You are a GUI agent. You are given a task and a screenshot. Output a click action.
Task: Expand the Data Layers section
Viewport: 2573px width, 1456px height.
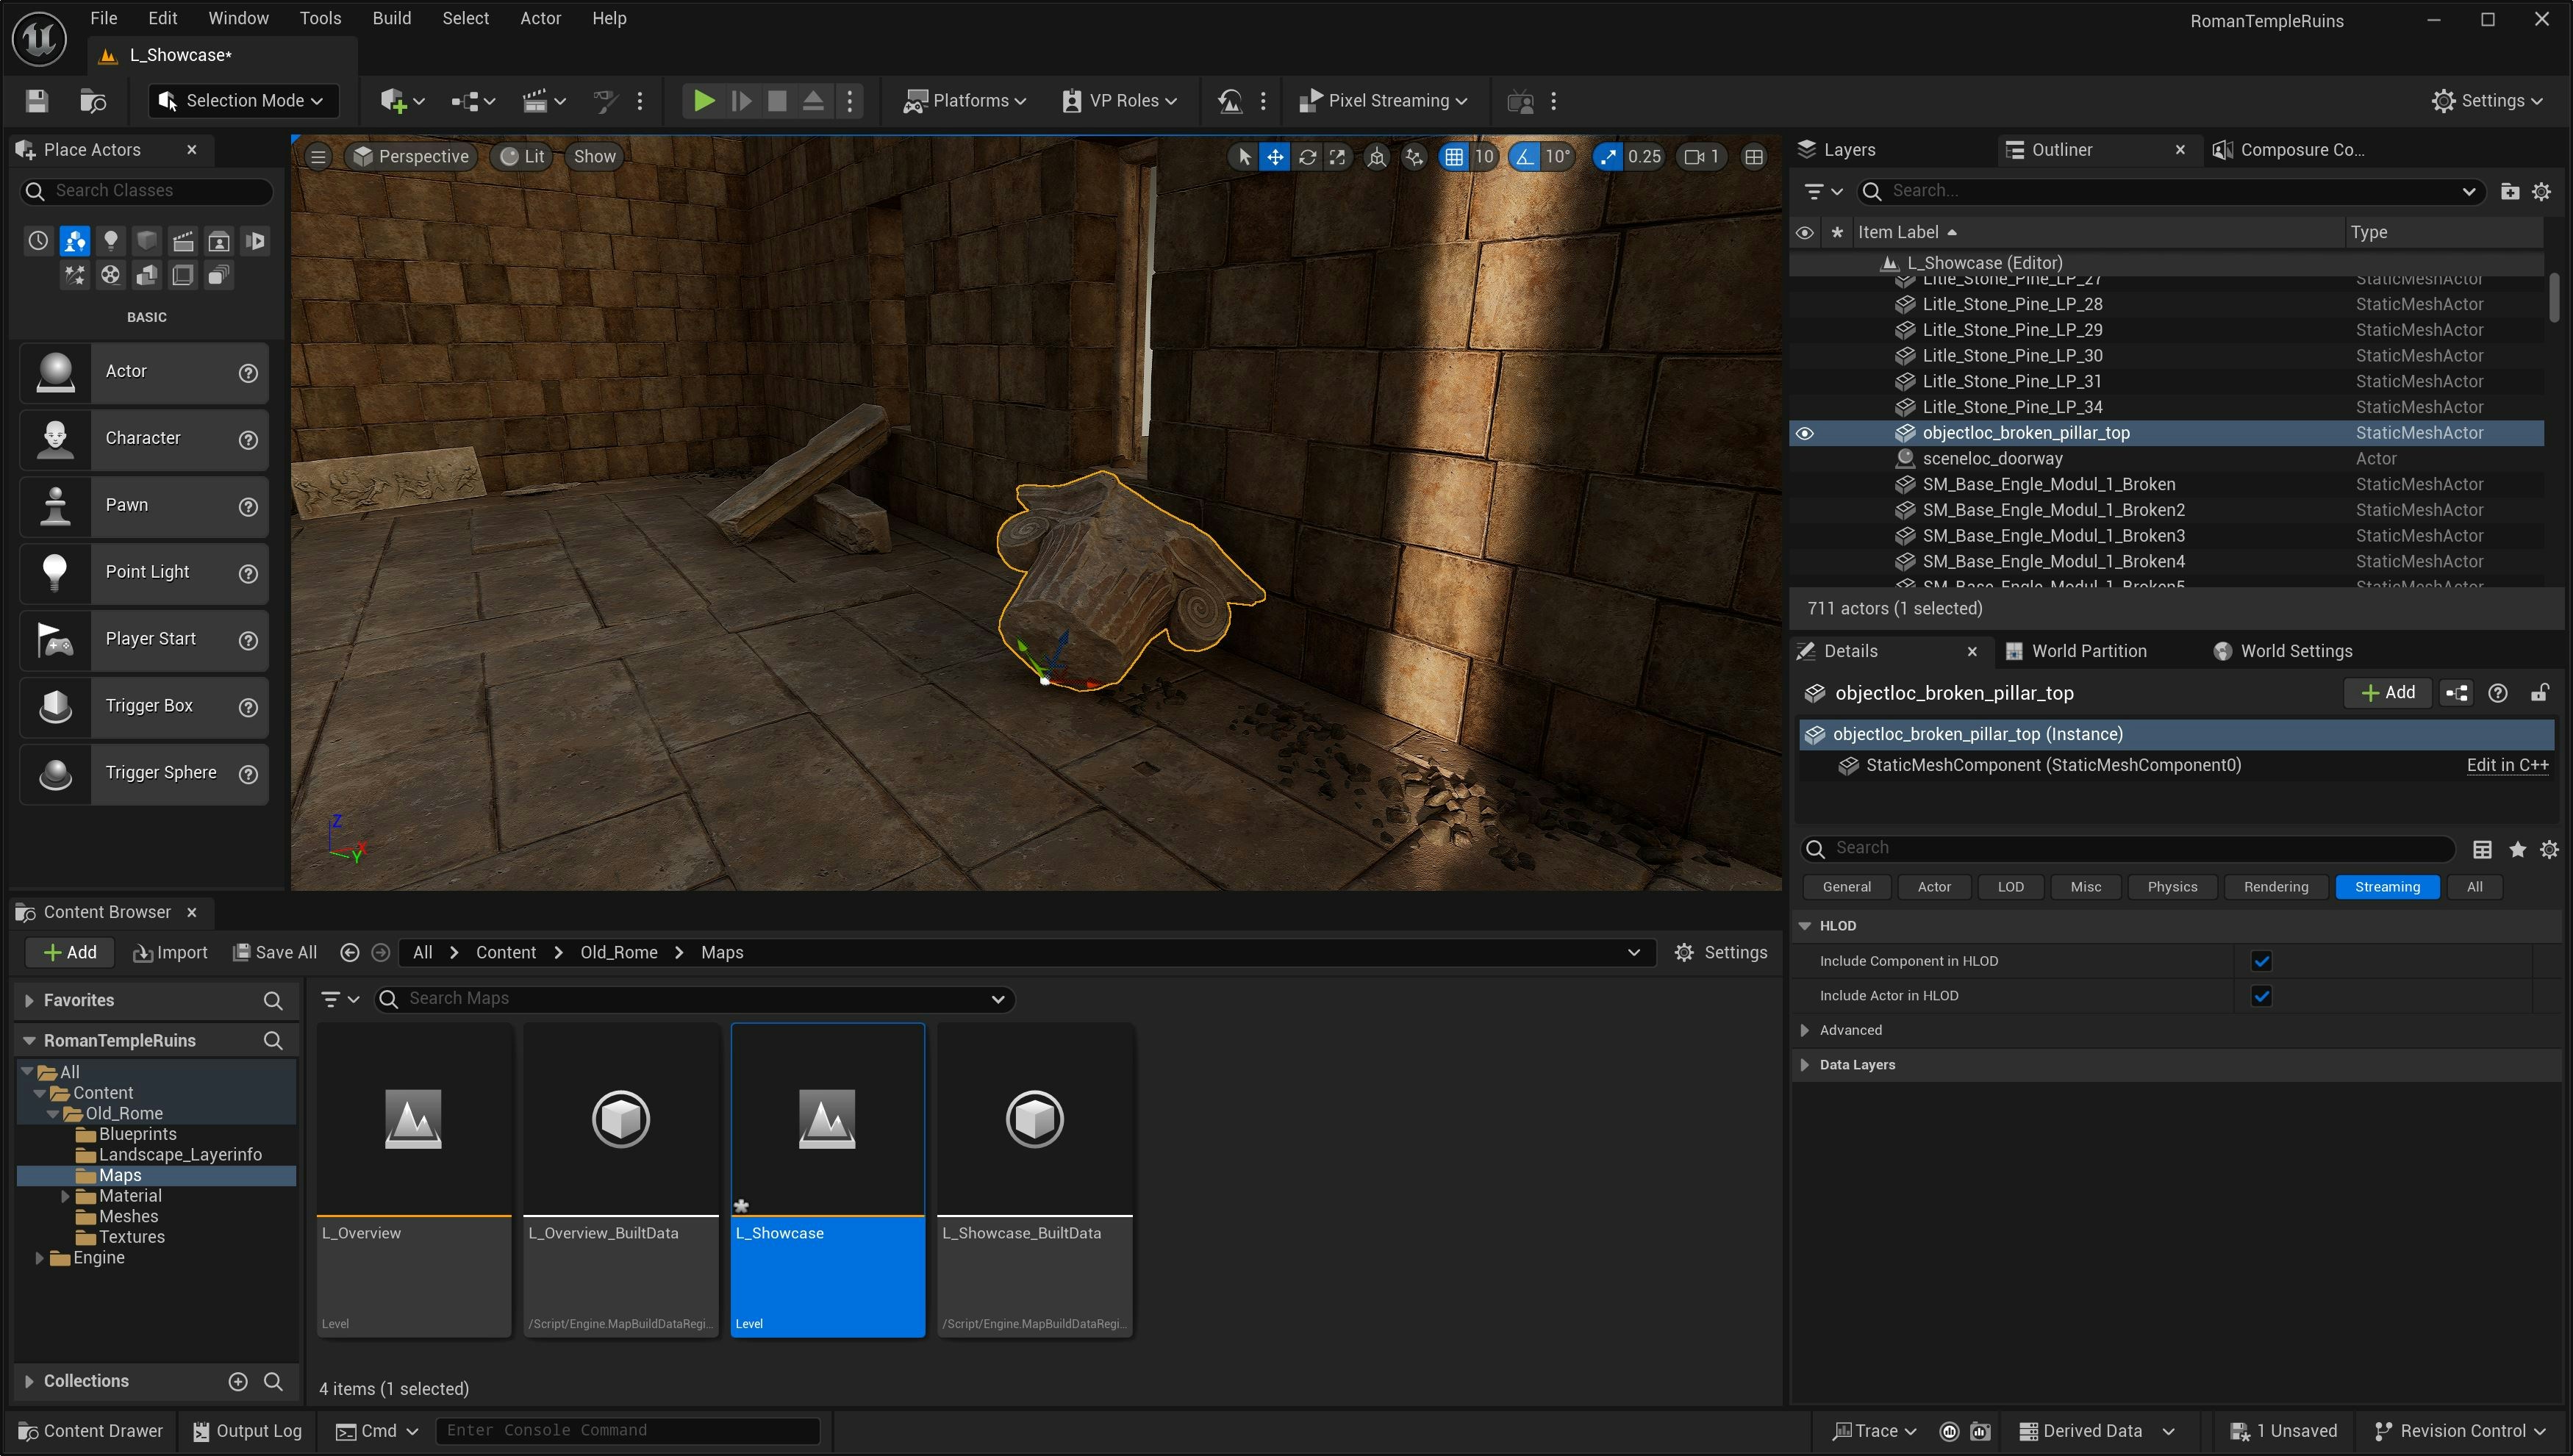click(1805, 1065)
